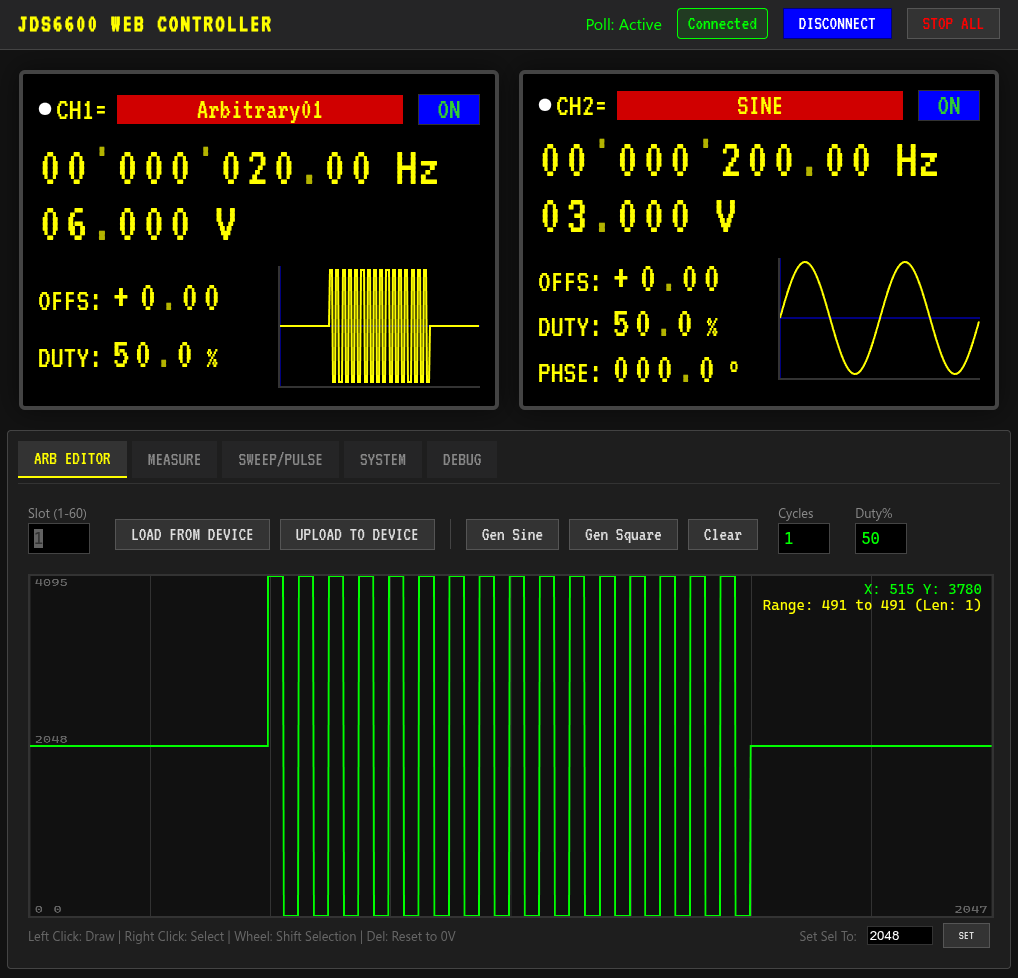Click the Connected status badge
1018x978 pixels.
coord(722,24)
